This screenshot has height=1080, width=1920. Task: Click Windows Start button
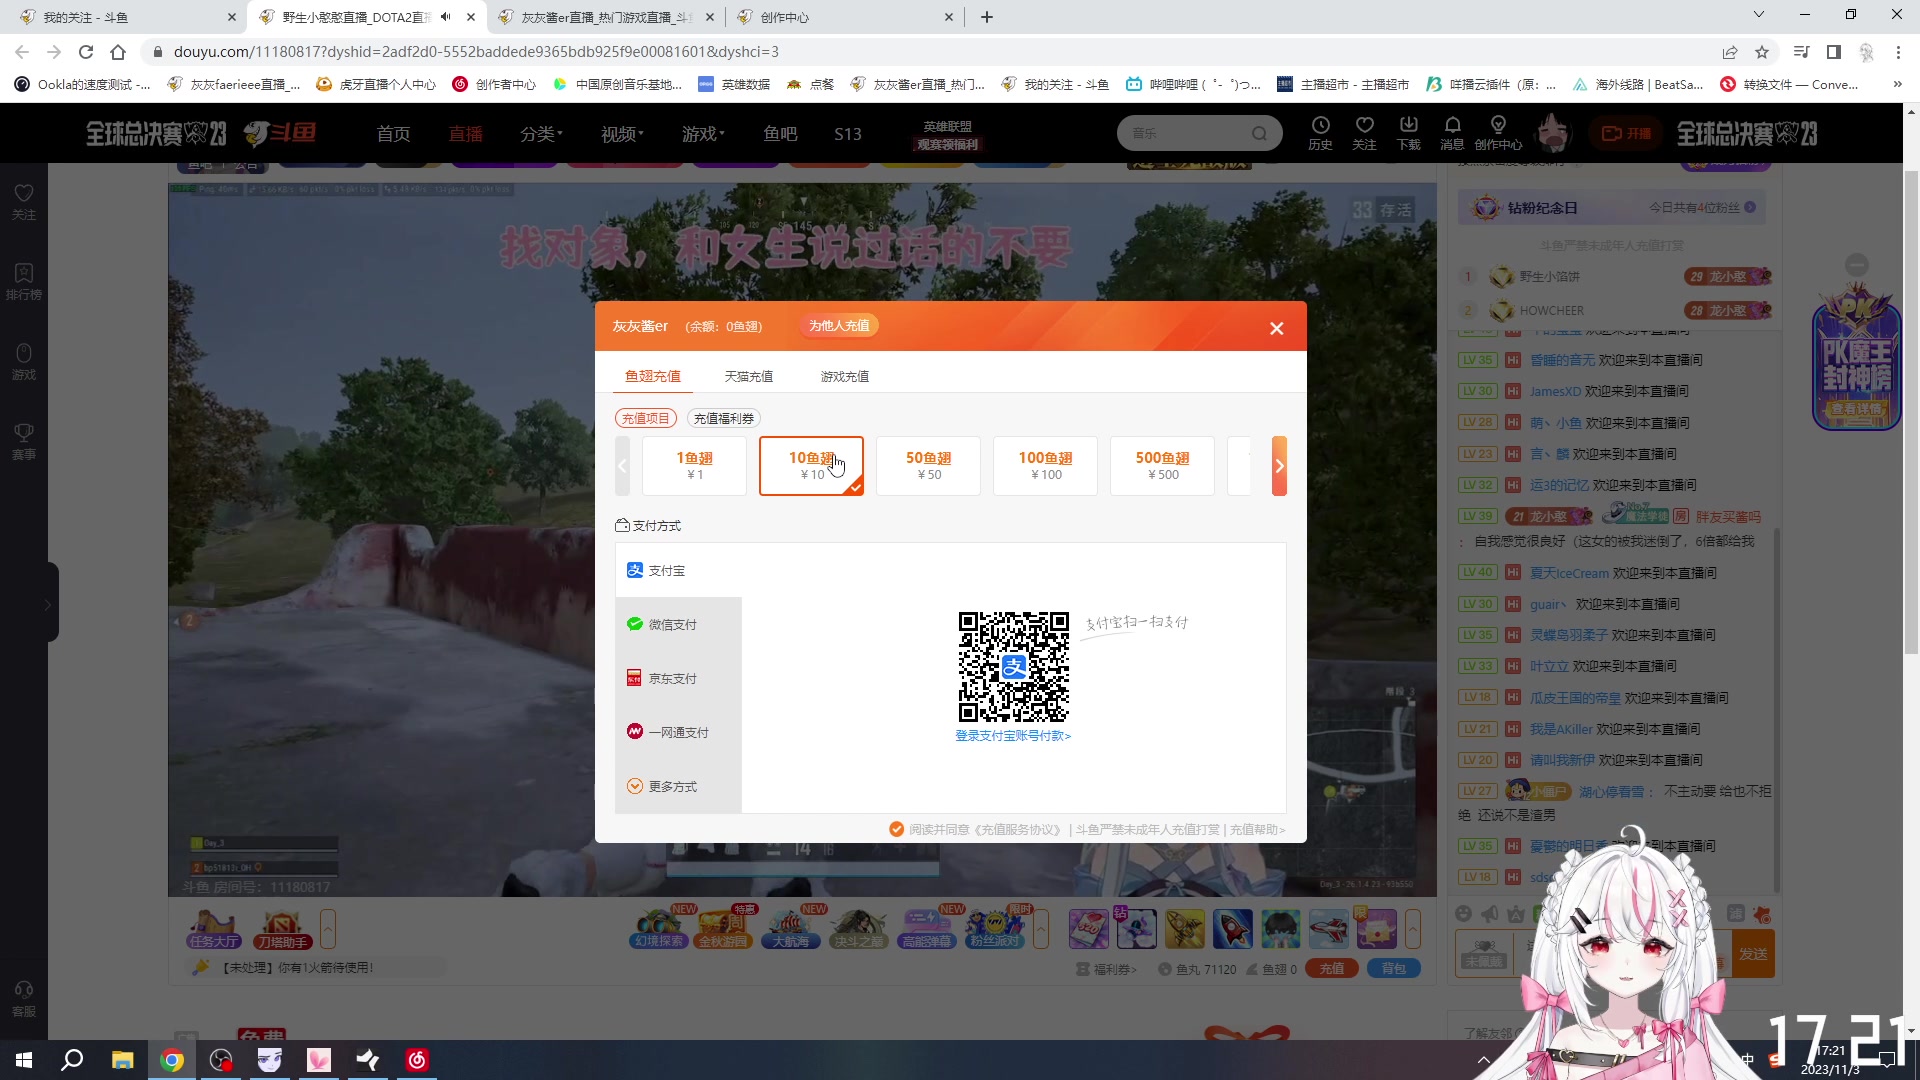tap(24, 1060)
